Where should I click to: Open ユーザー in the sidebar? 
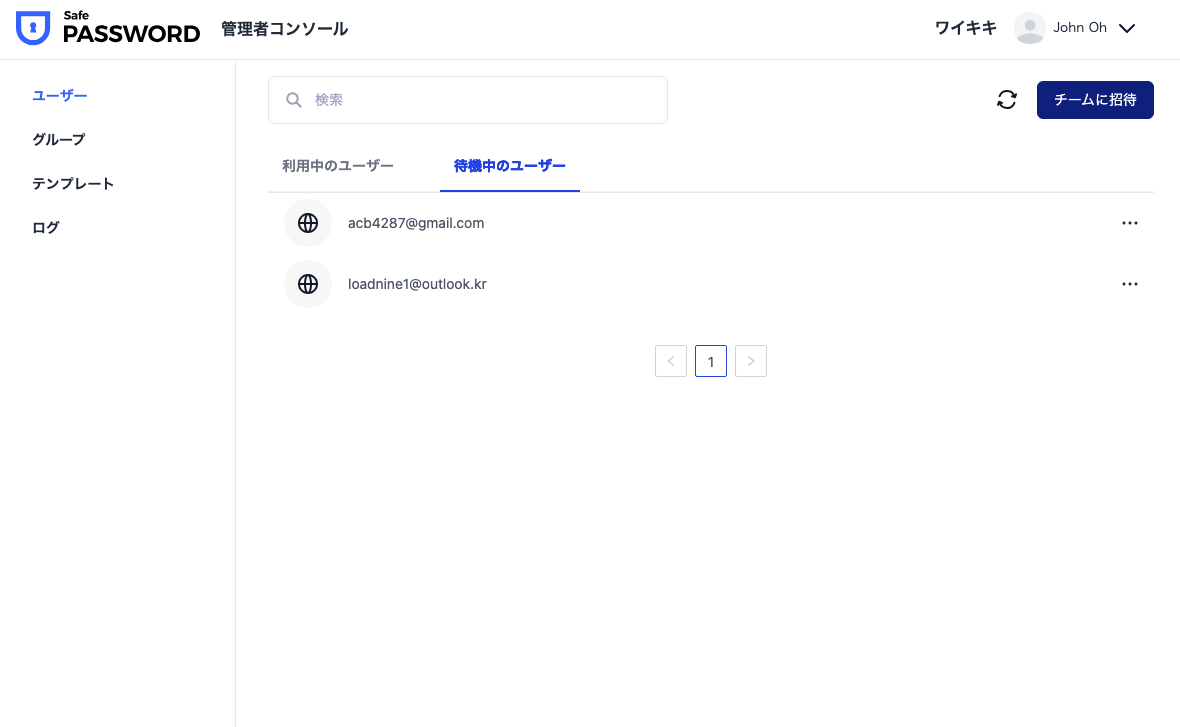tap(60, 96)
